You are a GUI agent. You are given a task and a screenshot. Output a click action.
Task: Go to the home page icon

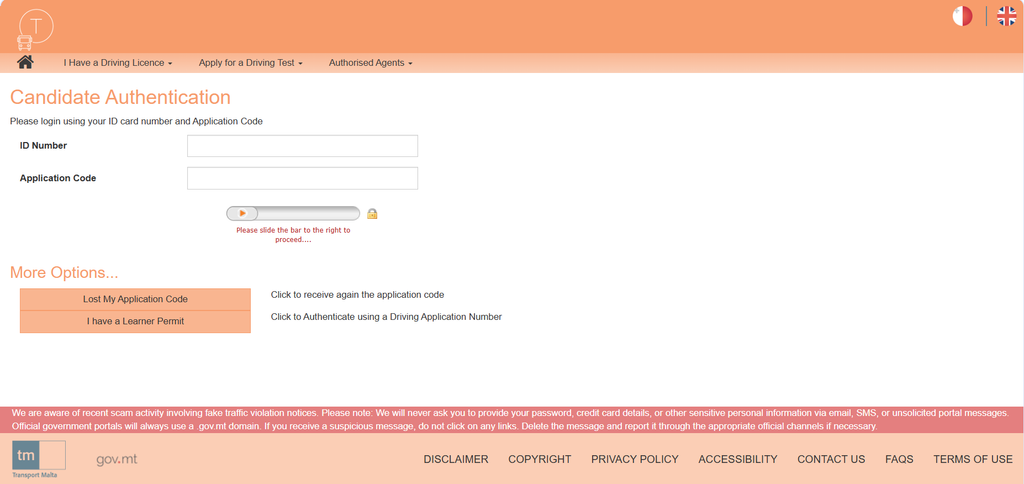point(25,62)
